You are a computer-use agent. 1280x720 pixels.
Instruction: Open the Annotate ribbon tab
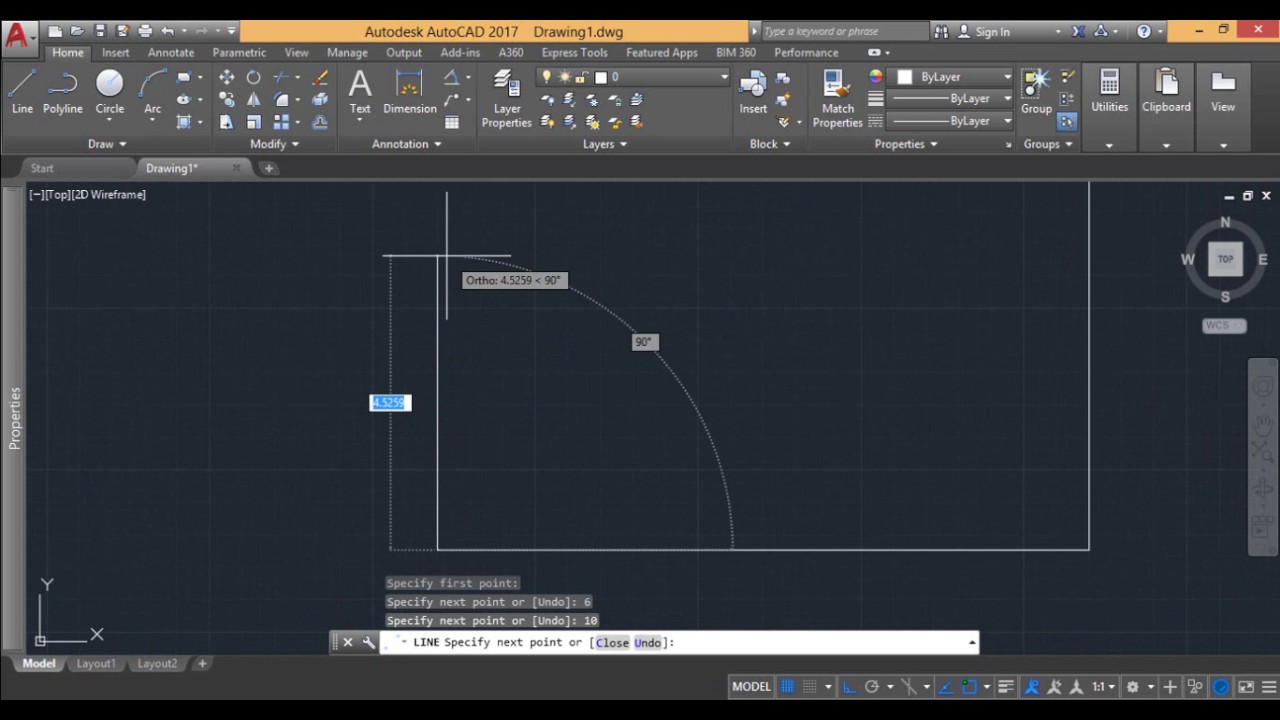171,52
